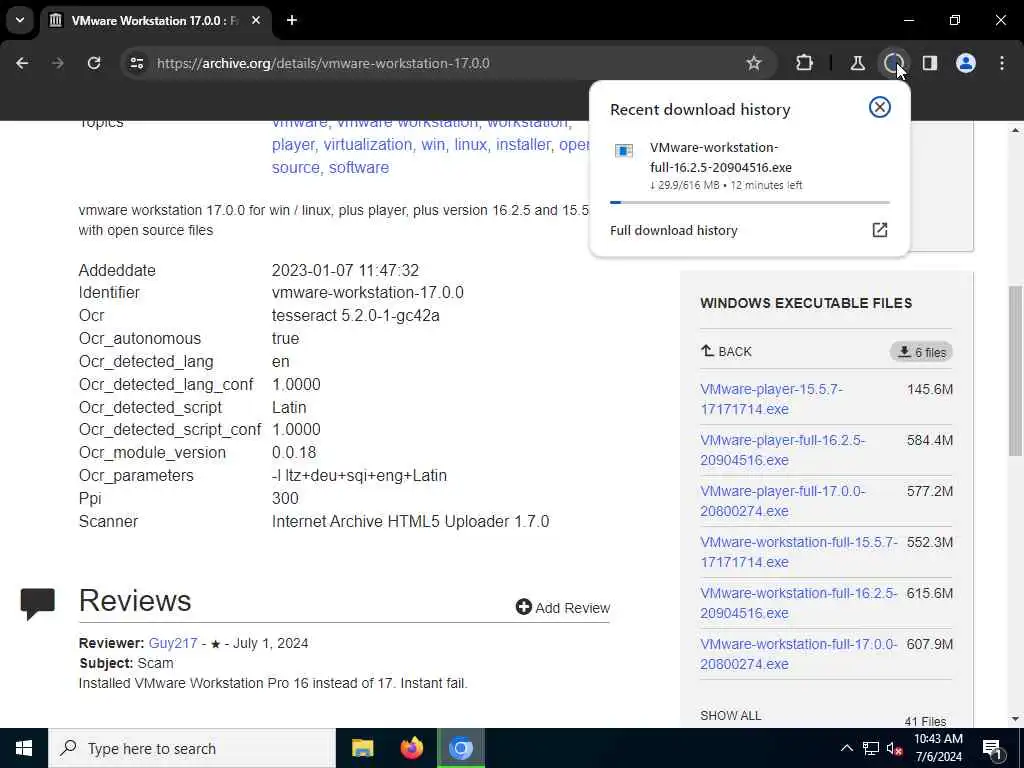Image resolution: width=1024 pixels, height=768 pixels.
Task: Open the 'software' topic link
Action: coord(359,167)
